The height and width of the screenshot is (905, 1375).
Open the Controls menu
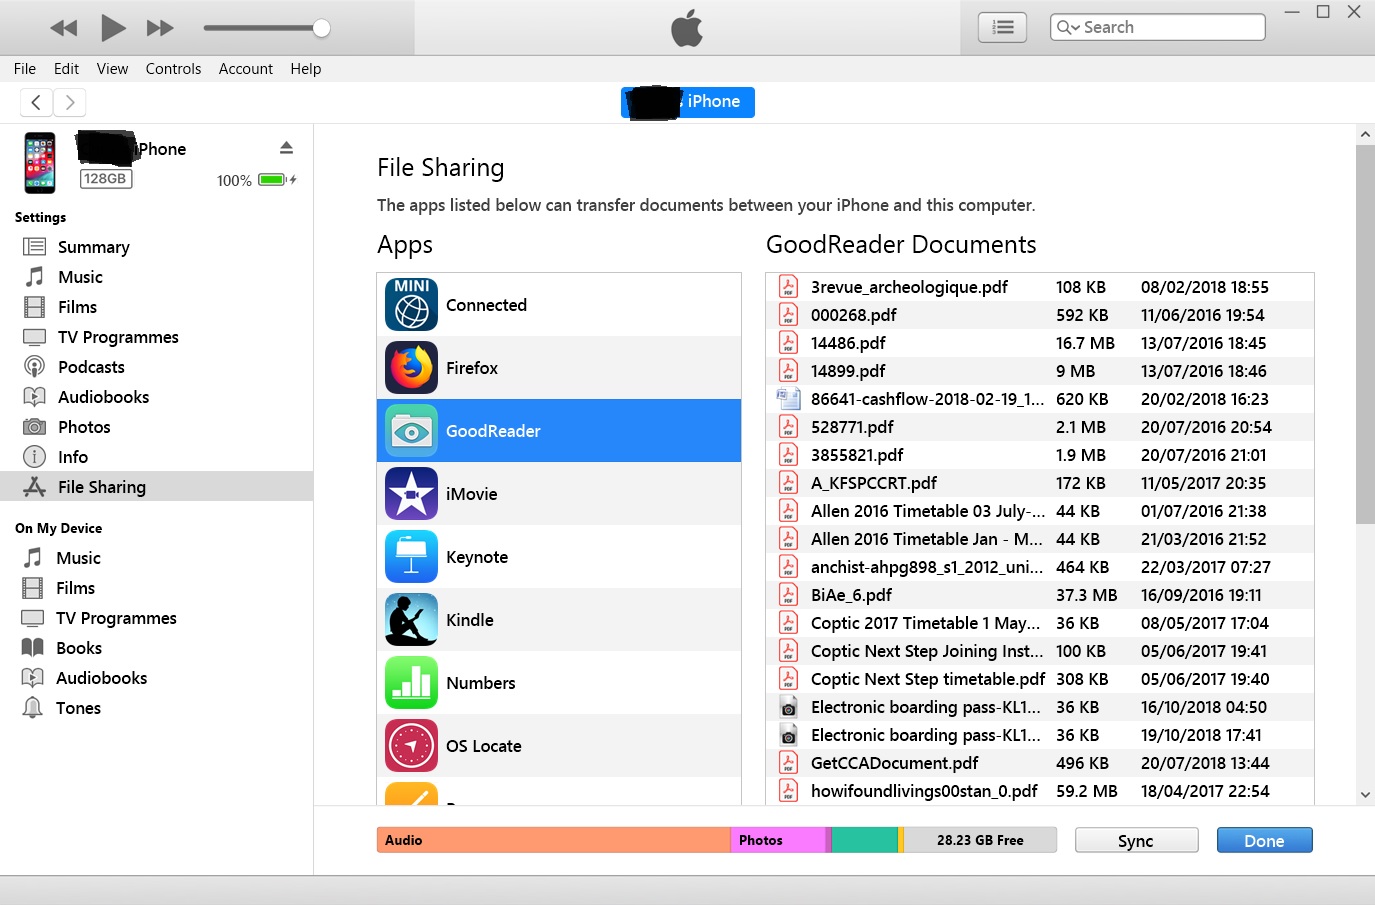(x=173, y=69)
